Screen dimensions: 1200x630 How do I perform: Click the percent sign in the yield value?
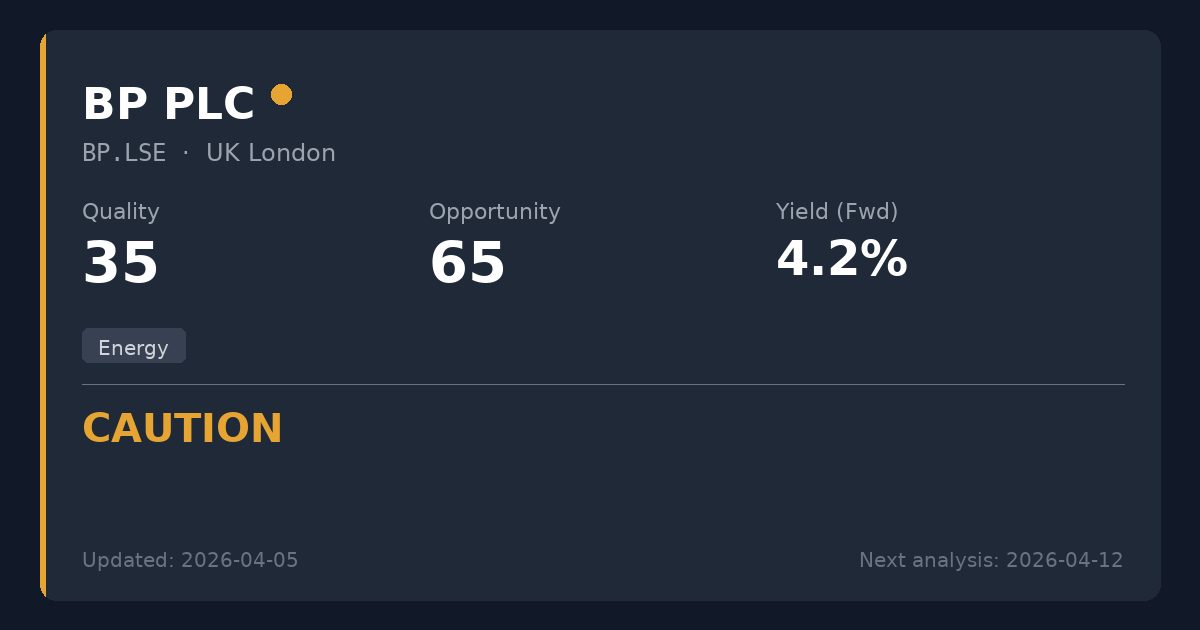point(886,260)
